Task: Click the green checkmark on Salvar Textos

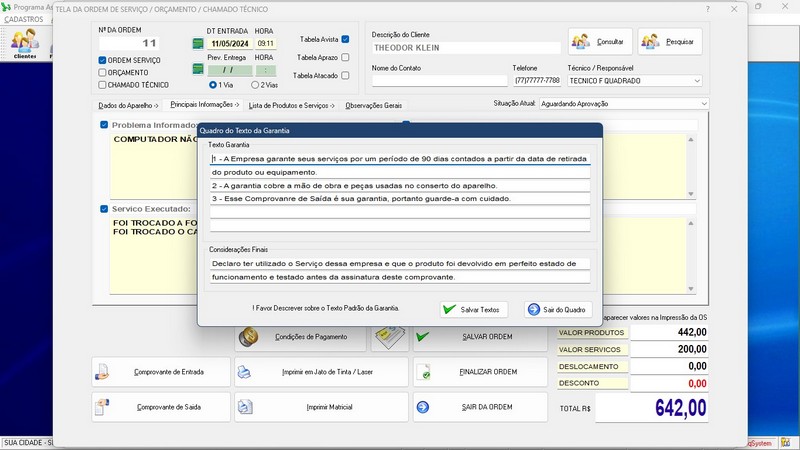Action: click(x=450, y=309)
